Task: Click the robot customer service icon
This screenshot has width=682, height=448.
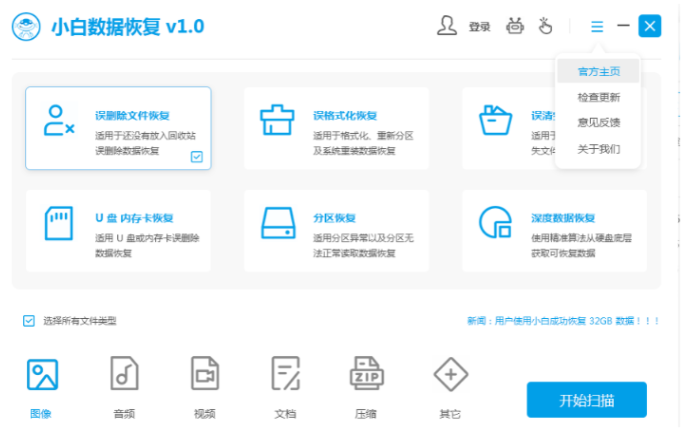Action: coord(515,27)
